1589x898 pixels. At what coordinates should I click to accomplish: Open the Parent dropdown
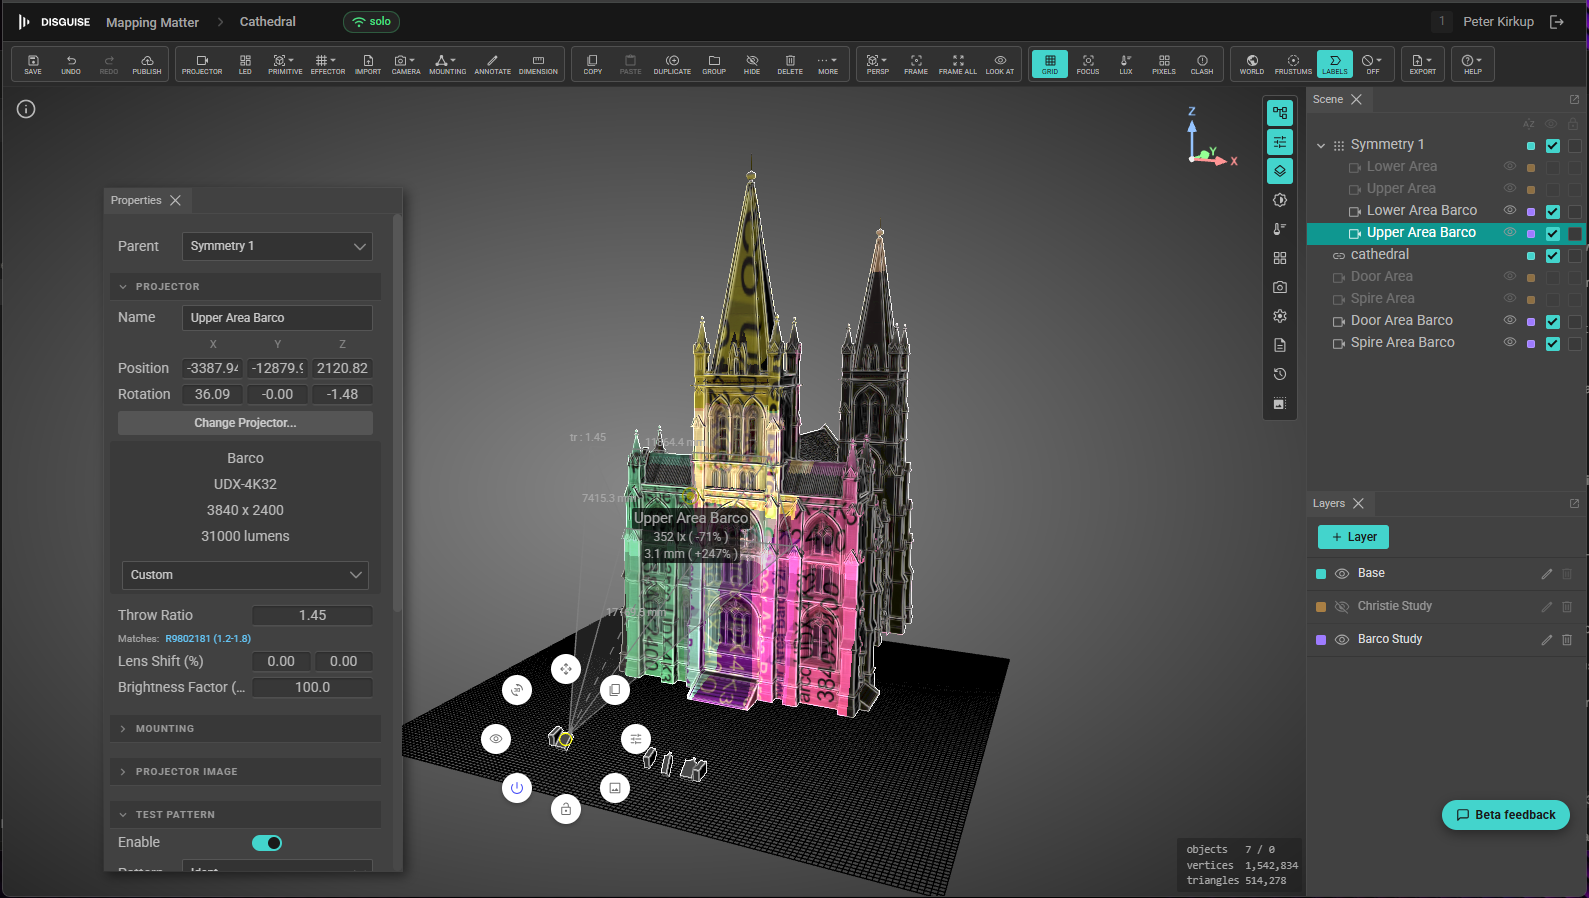277,246
